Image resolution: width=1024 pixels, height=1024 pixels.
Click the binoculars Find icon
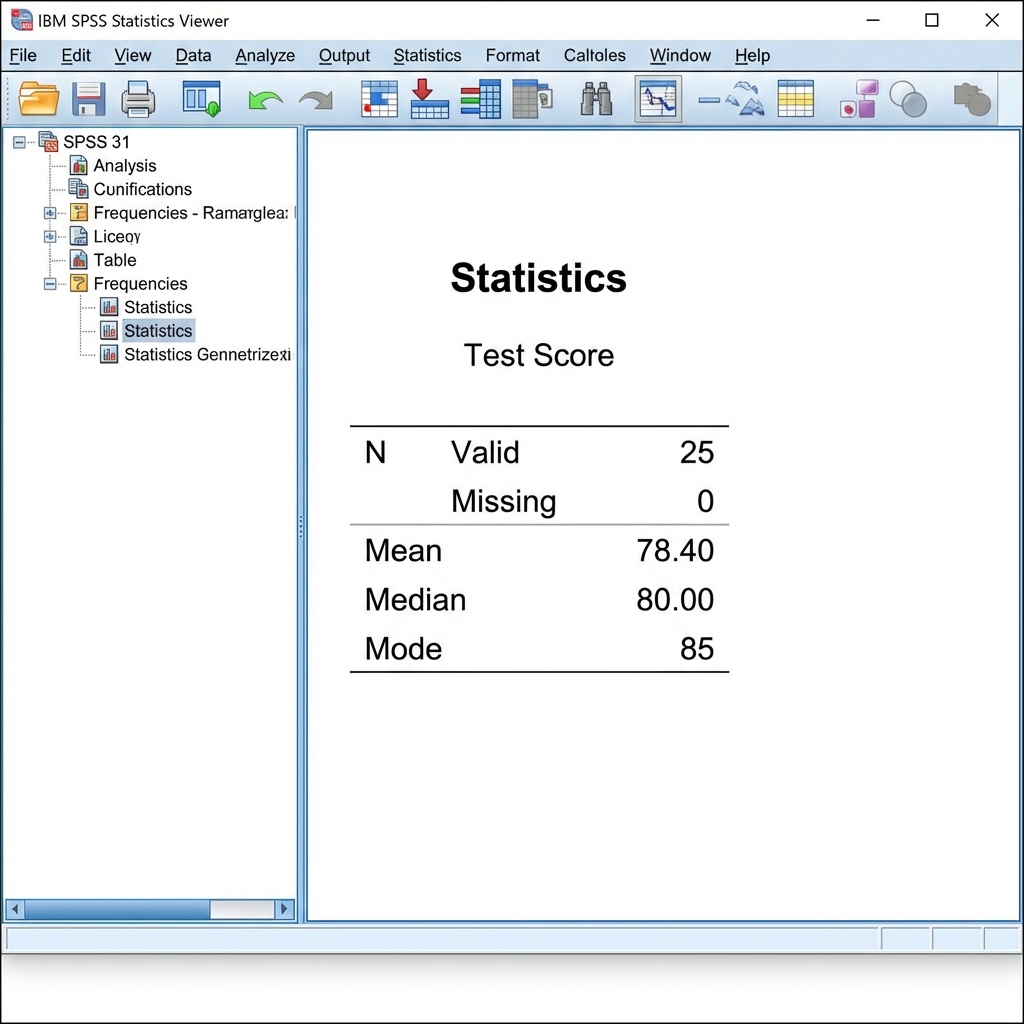pyautogui.click(x=596, y=99)
